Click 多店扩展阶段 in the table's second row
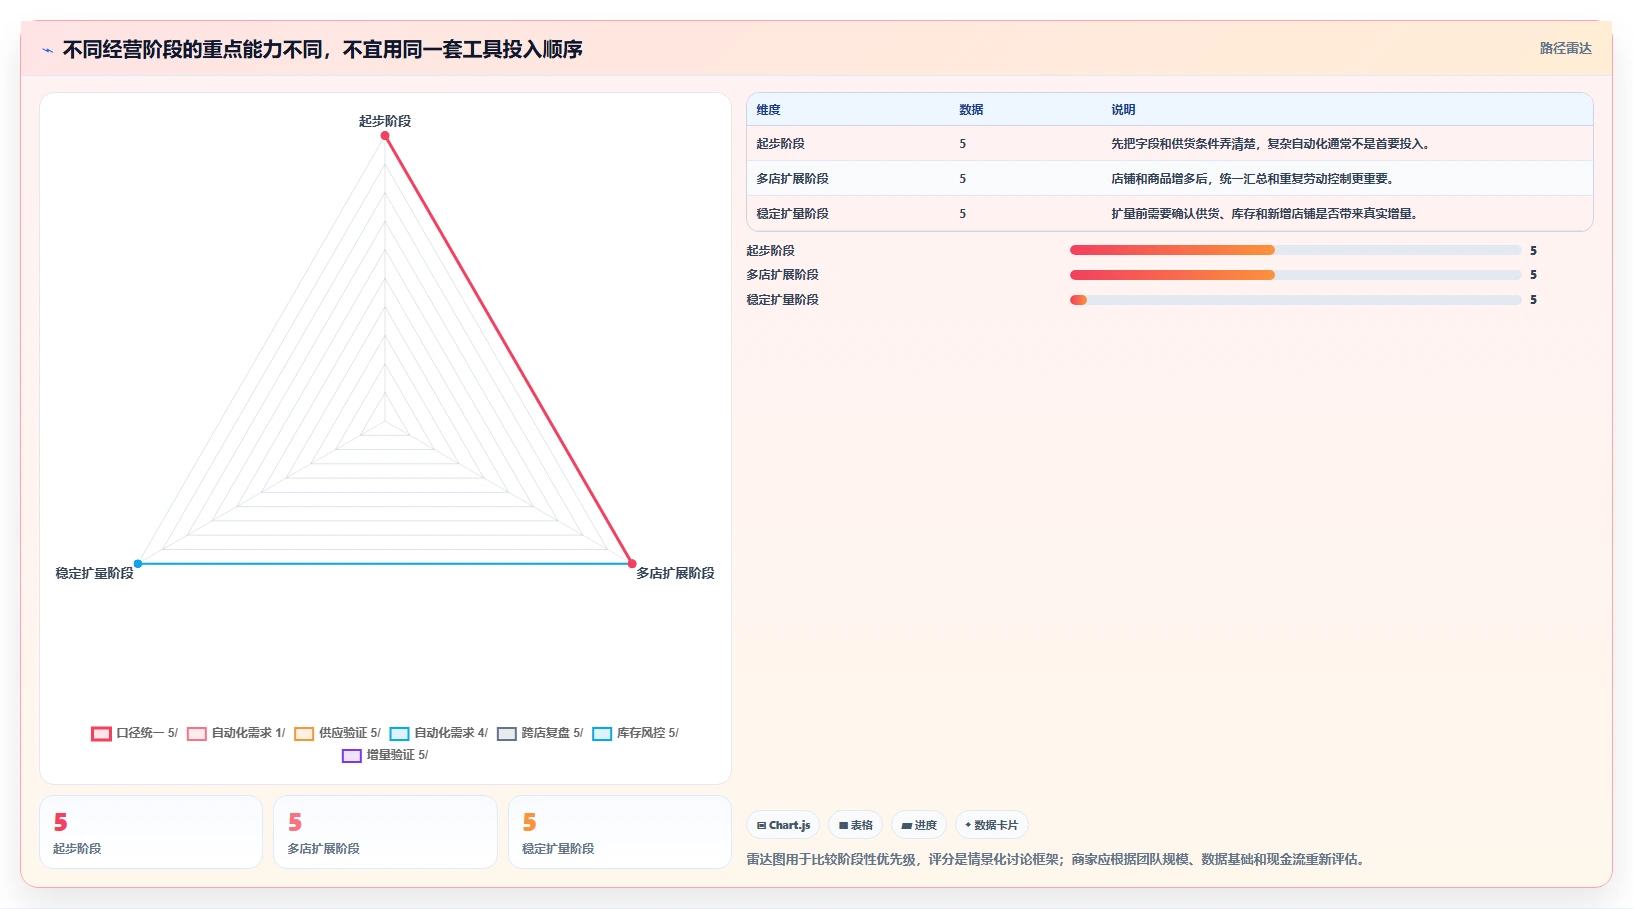This screenshot has width=1633, height=909. [792, 179]
